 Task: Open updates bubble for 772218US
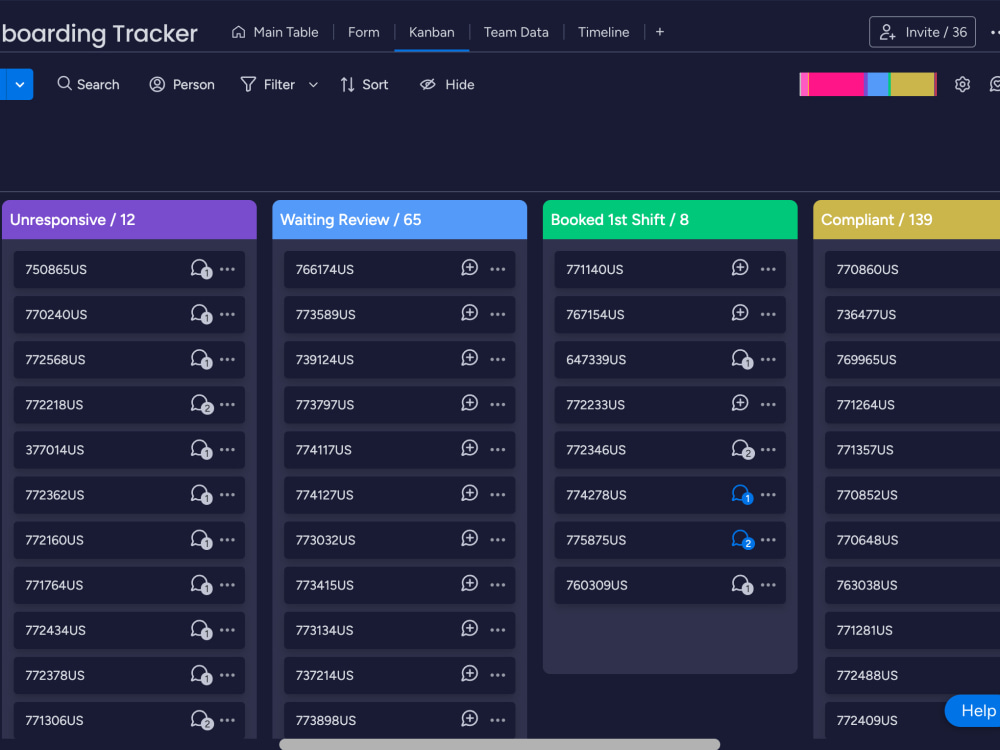[x=201, y=404]
